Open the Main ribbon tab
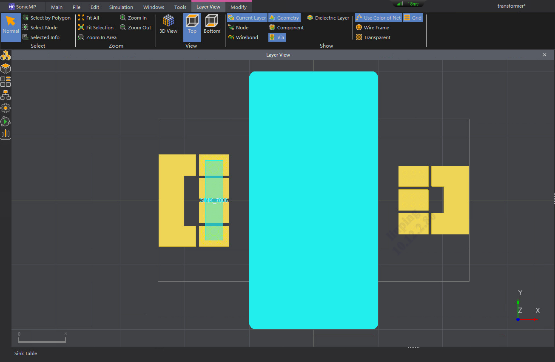The width and height of the screenshot is (555, 362). (x=57, y=7)
